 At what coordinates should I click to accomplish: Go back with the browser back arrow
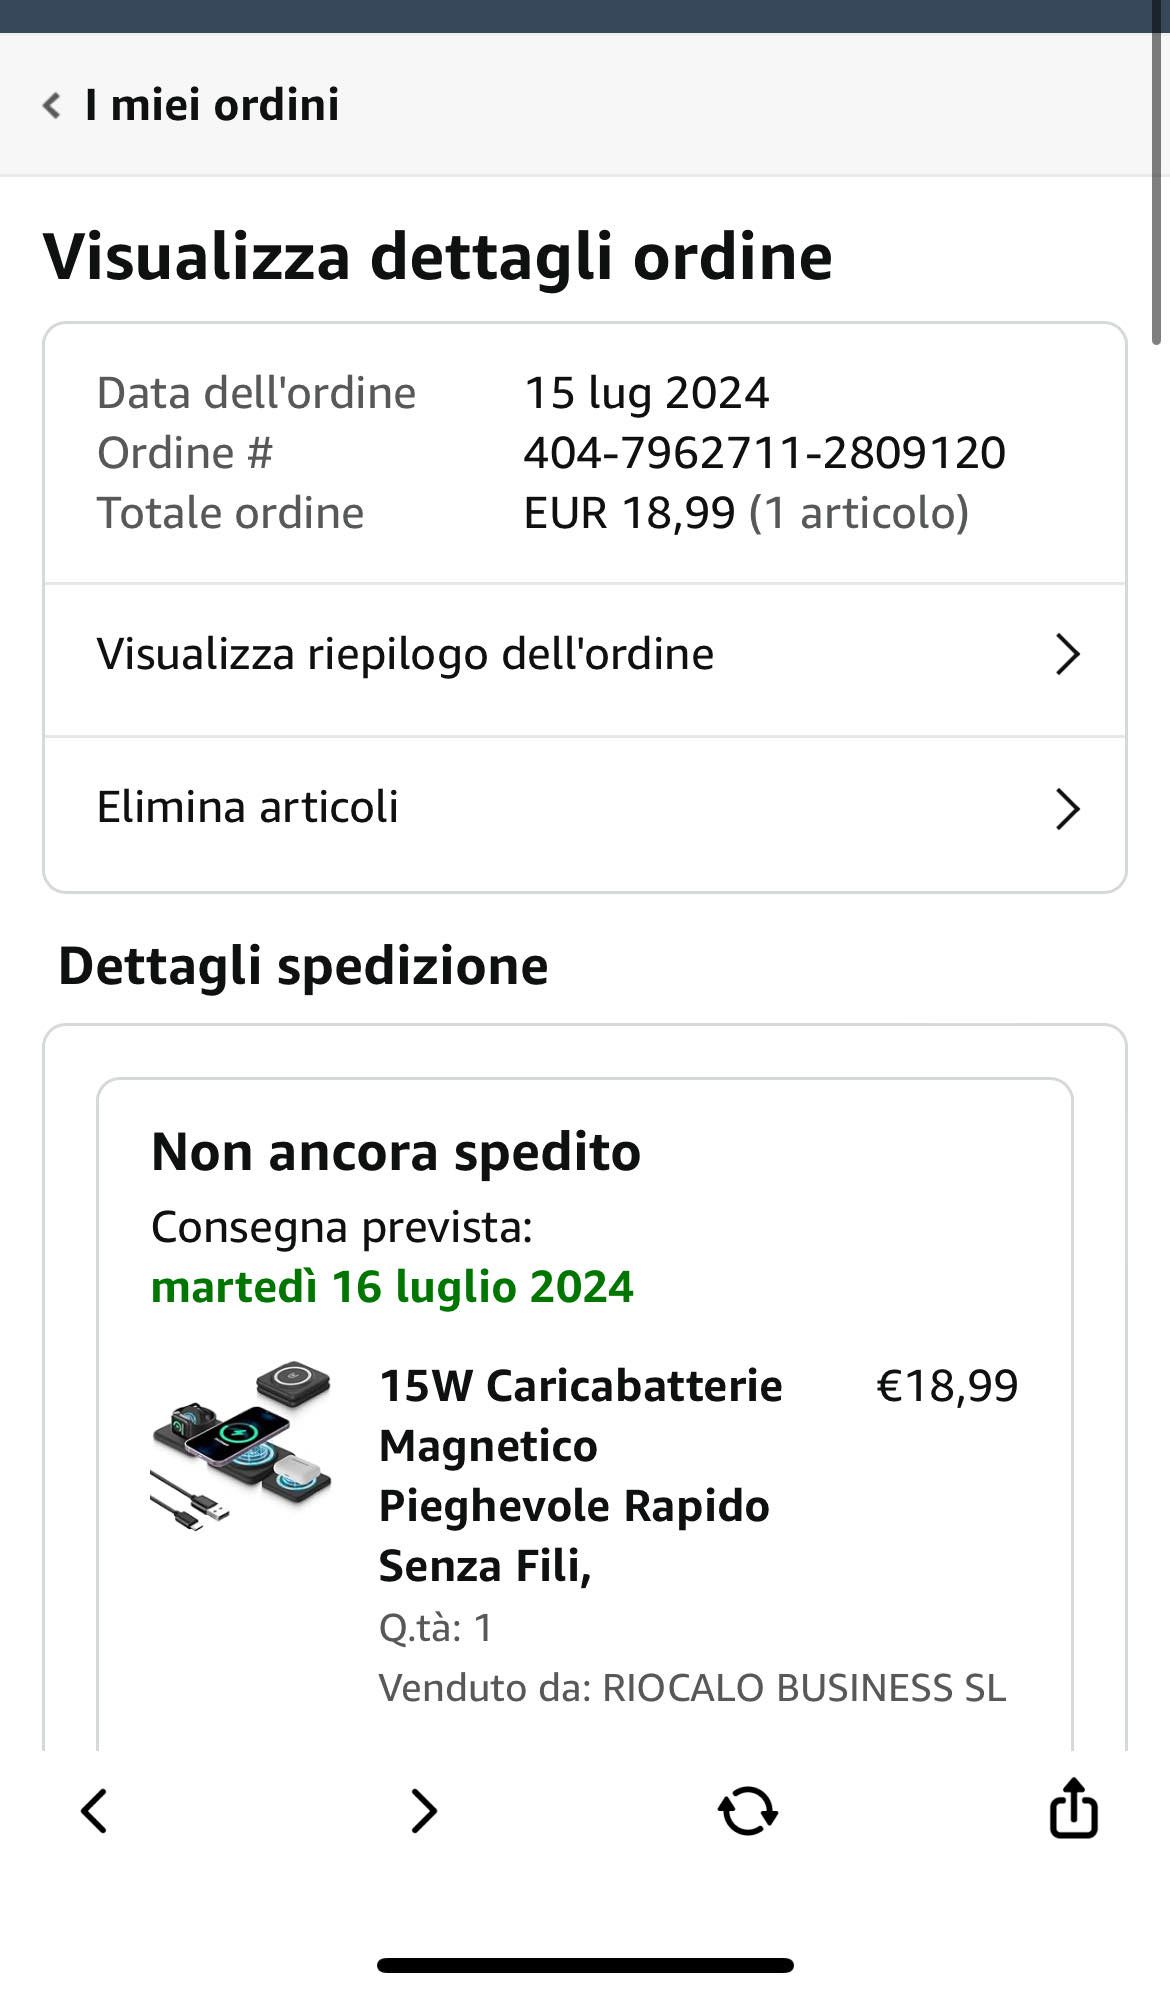pyautogui.click(x=94, y=1811)
